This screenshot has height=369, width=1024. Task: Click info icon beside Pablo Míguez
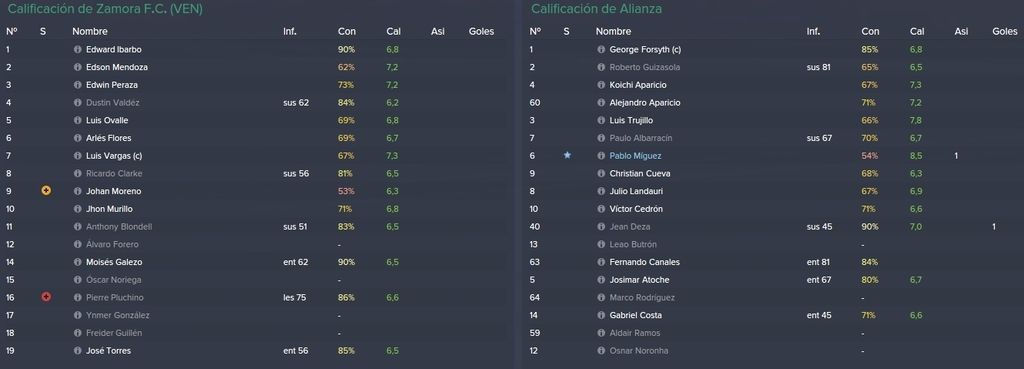[601, 156]
